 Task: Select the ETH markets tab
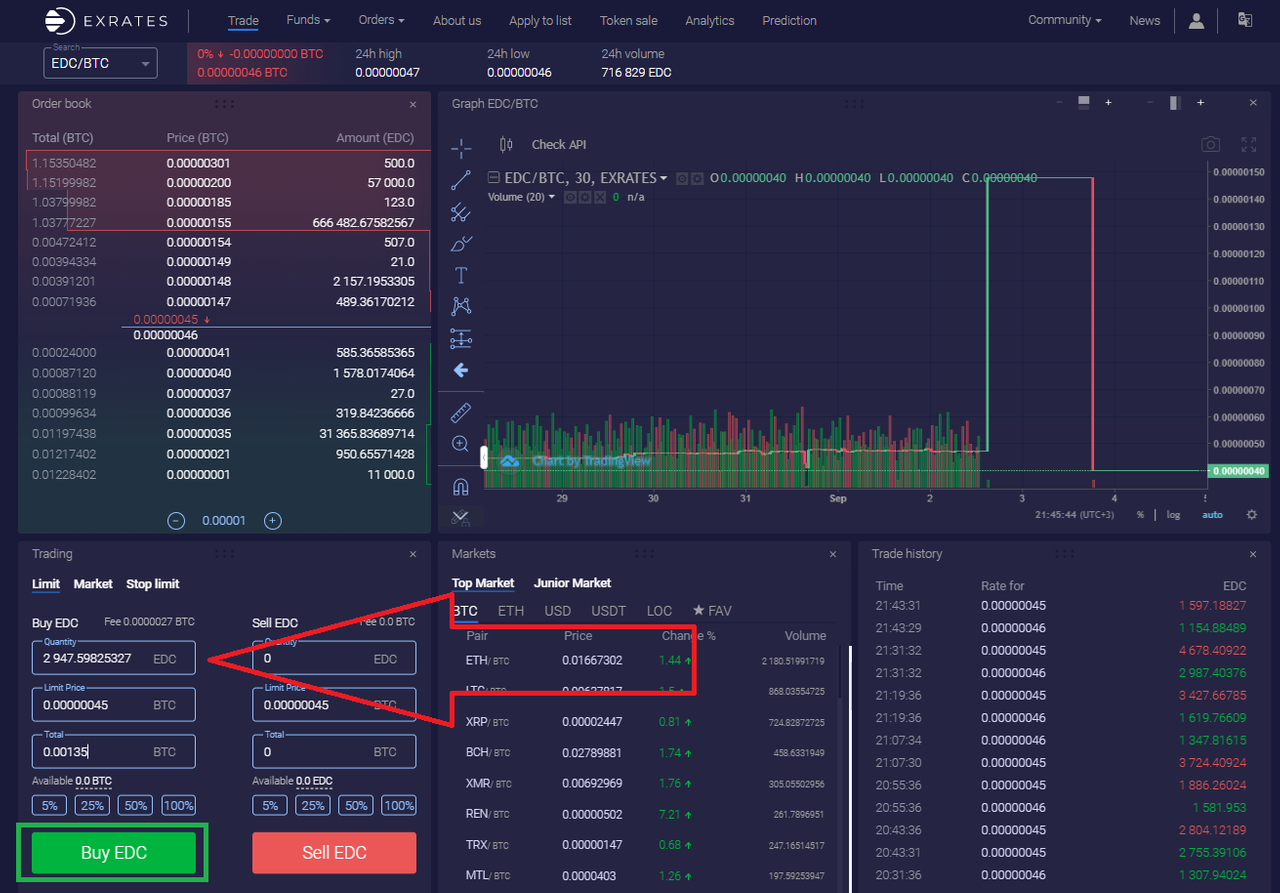(x=511, y=610)
